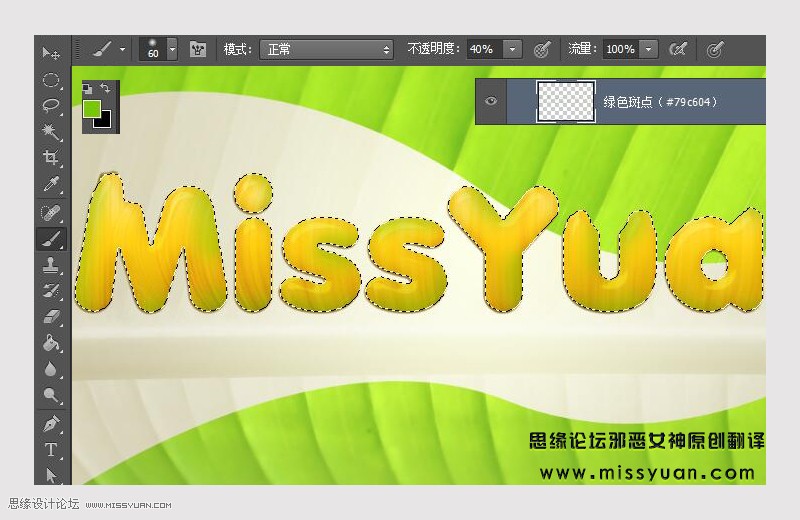Select the Brush tool in toolbox
800x520 pixels.
51,238
